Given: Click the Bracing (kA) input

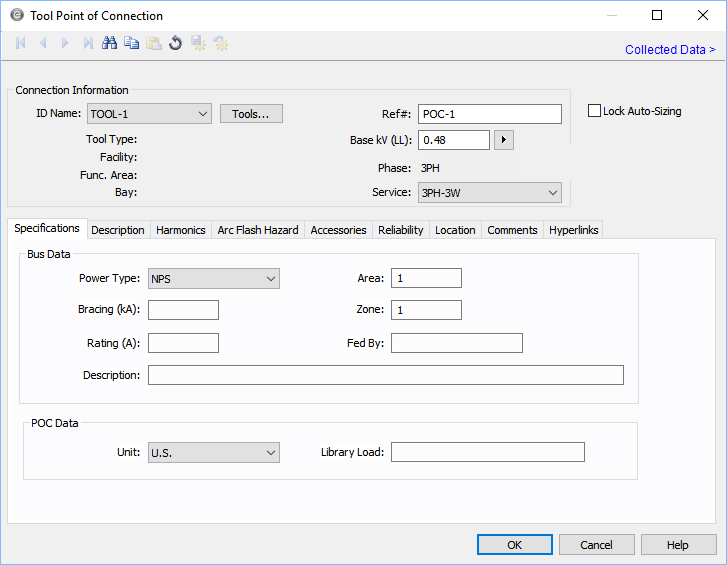Looking at the screenshot, I should [184, 310].
